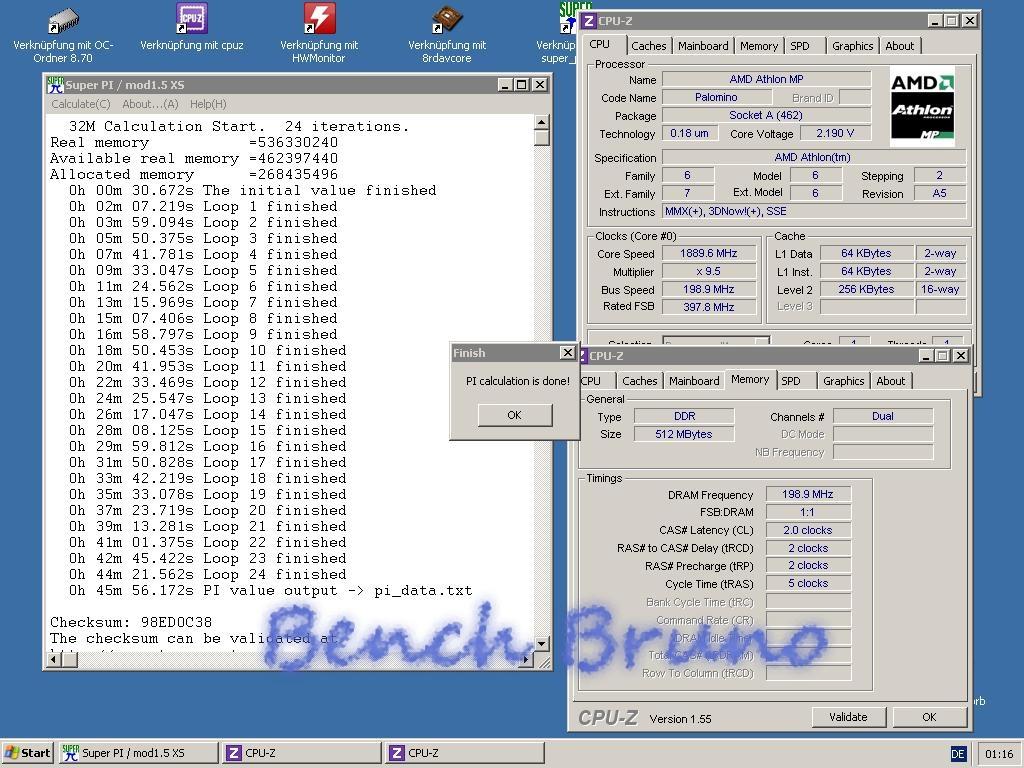The width and height of the screenshot is (1024, 768).
Task: Click the Revision value A5
Action: click(939, 193)
